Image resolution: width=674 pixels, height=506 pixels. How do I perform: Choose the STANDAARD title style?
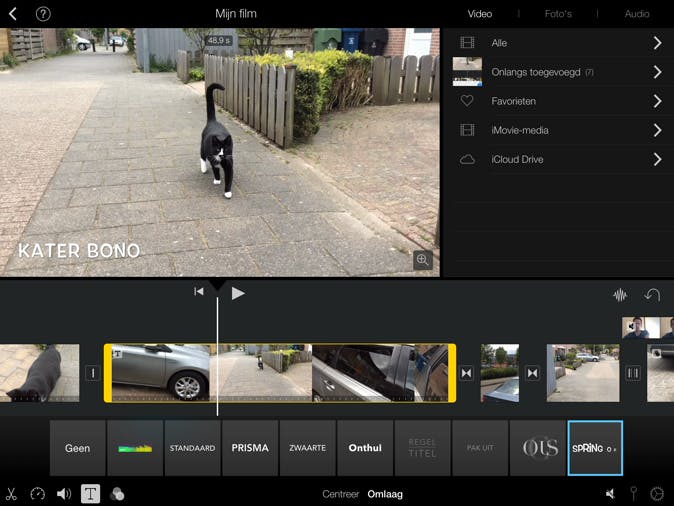pos(193,448)
